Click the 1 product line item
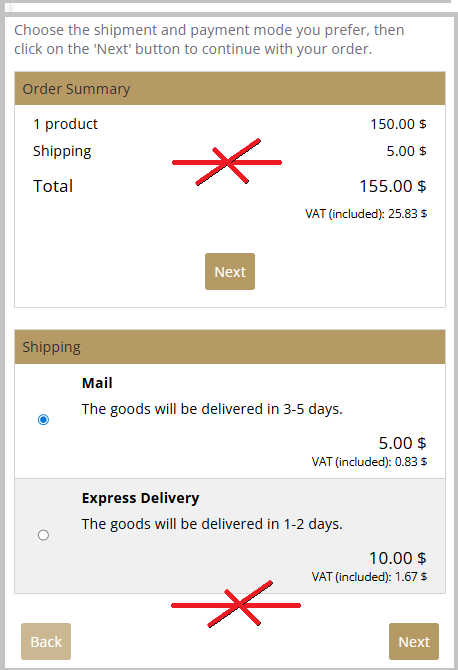 point(65,124)
